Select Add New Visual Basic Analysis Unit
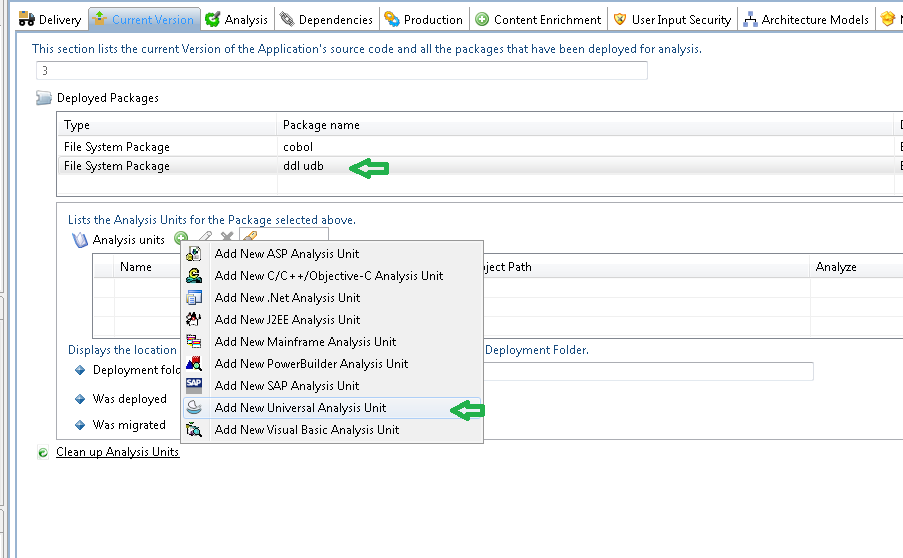 click(306, 430)
